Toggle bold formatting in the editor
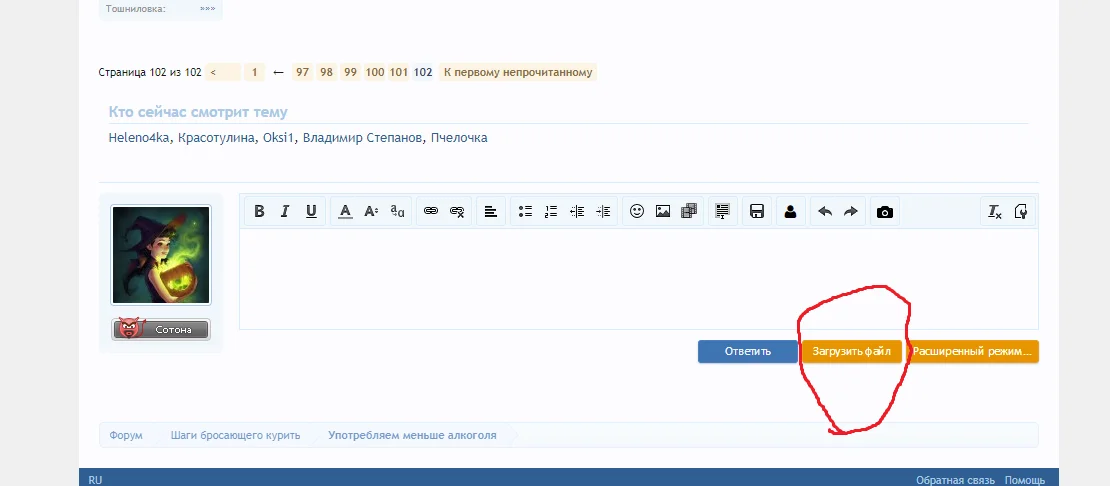Screen dimensions: 1110x486 pos(259,212)
